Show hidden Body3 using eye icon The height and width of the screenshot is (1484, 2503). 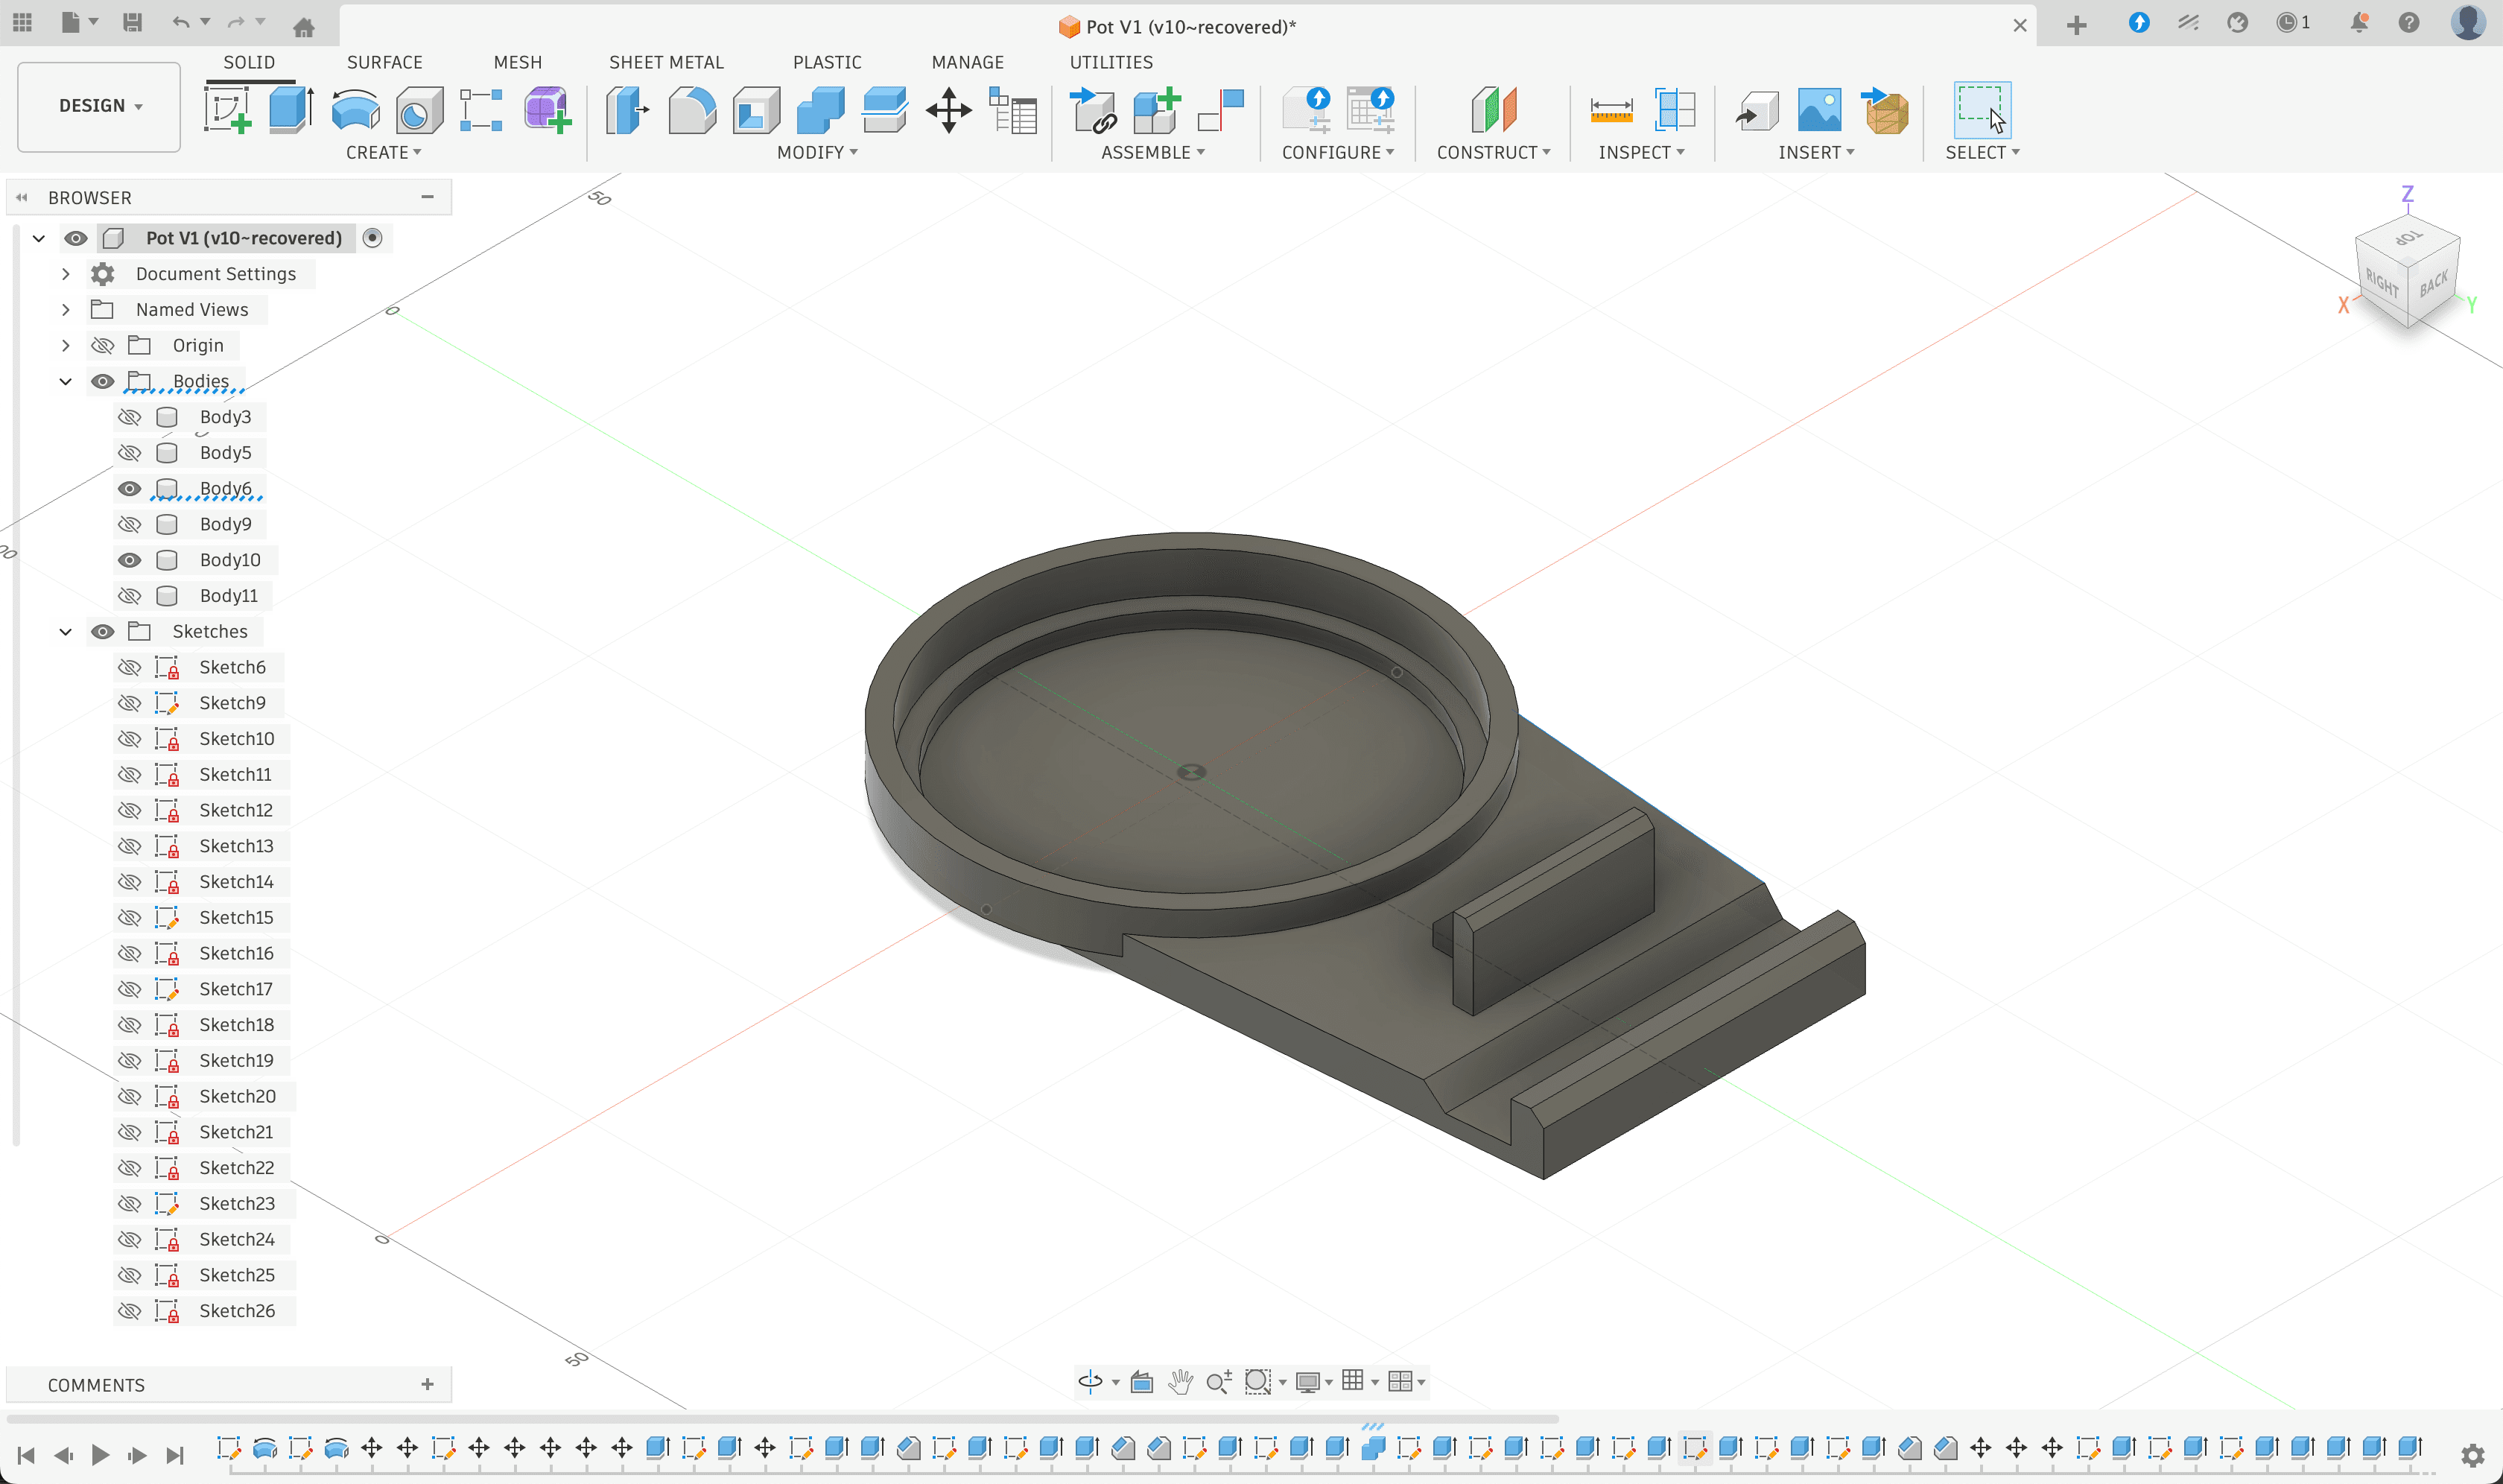coord(129,417)
